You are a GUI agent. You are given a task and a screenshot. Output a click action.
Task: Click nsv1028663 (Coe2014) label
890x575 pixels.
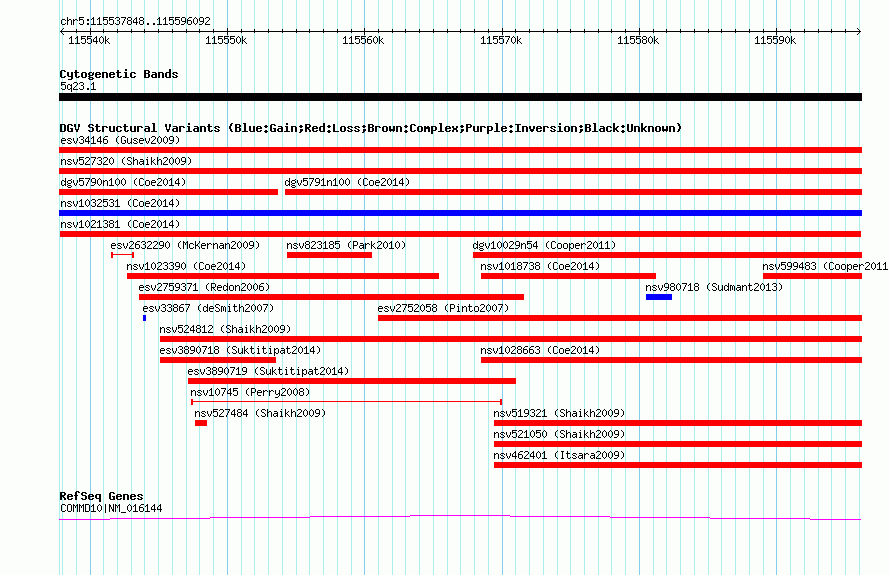[540, 350]
